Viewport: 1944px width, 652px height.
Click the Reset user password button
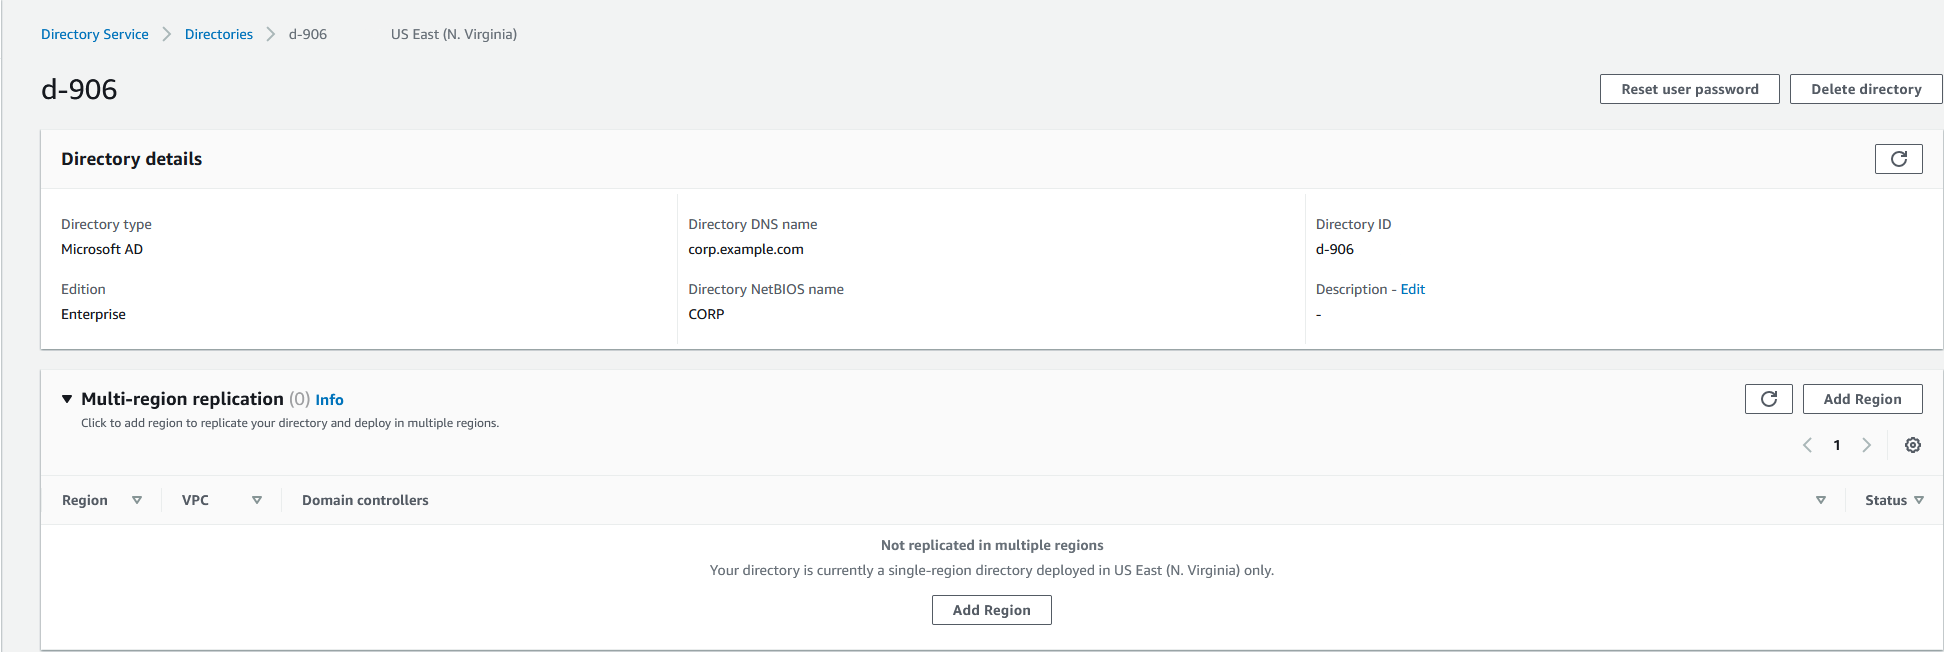pos(1689,88)
